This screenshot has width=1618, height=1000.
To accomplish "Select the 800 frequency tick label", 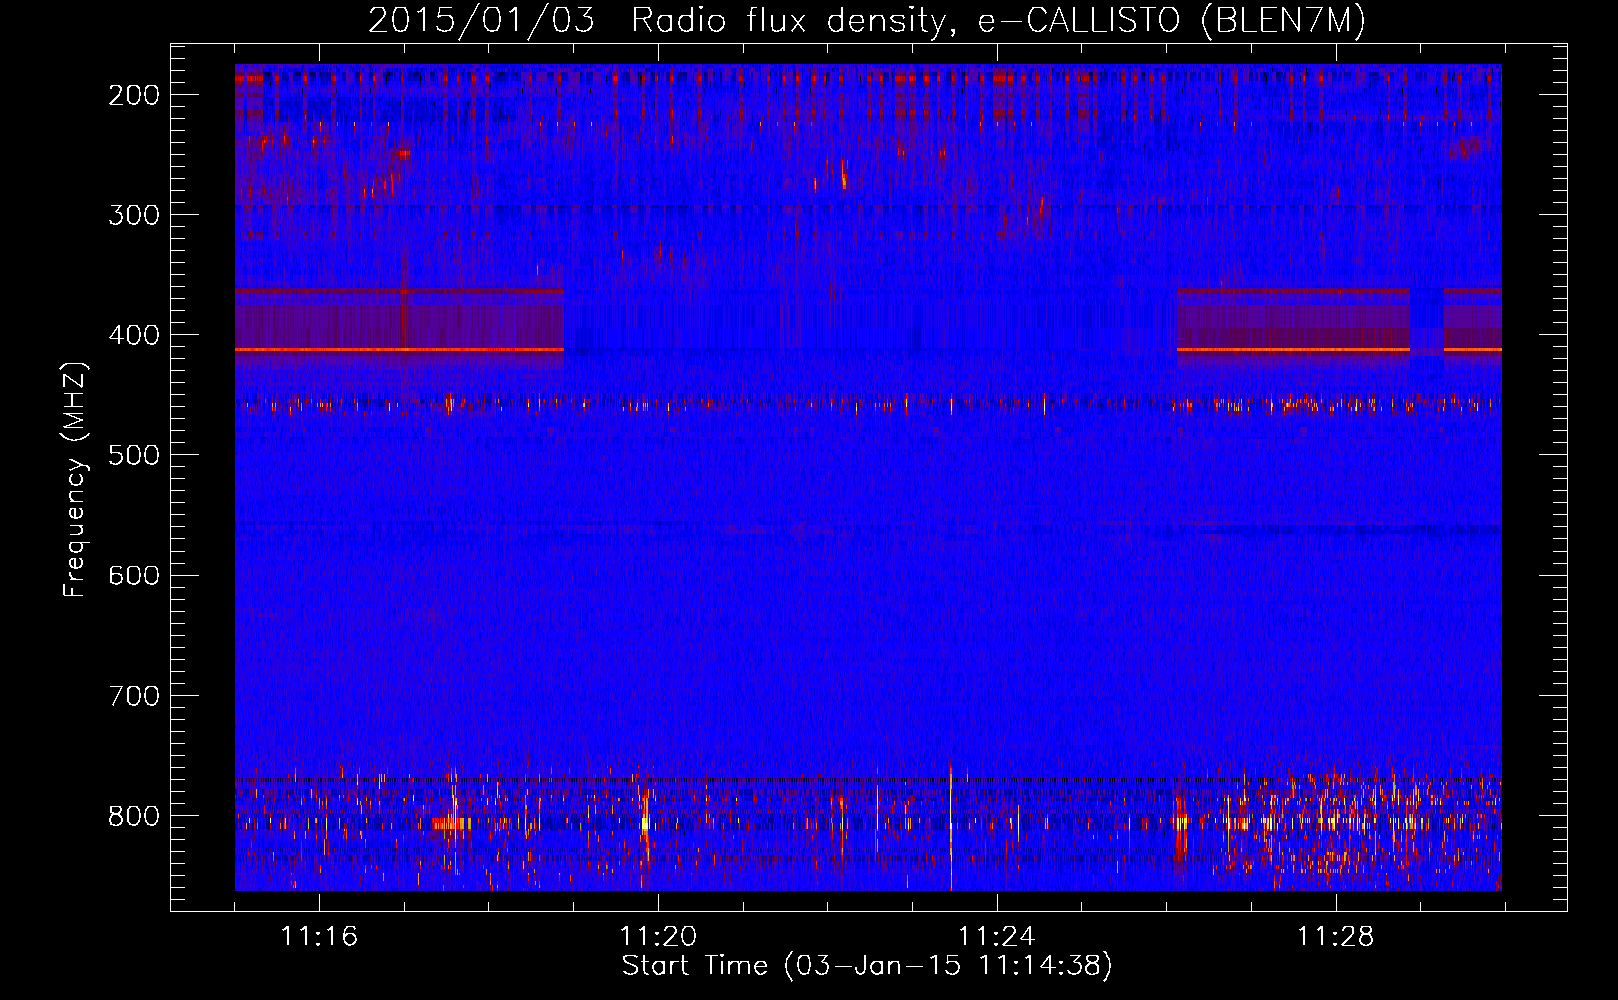I will coord(134,815).
